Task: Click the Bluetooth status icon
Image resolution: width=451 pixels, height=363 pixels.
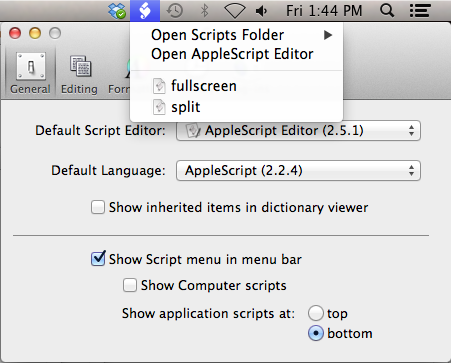Action: pos(204,11)
